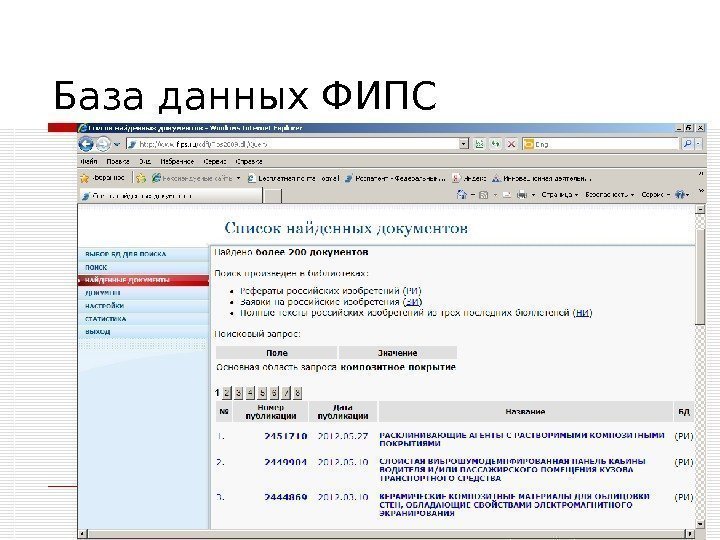Click the НИ library link

tap(583, 313)
